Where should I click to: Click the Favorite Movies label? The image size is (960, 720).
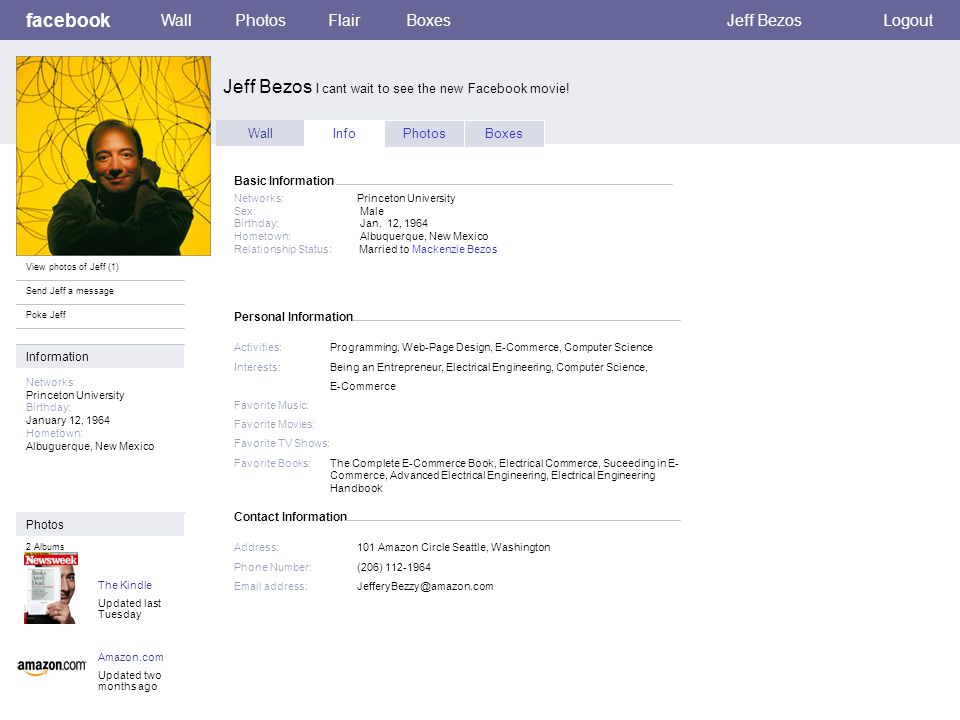click(274, 424)
